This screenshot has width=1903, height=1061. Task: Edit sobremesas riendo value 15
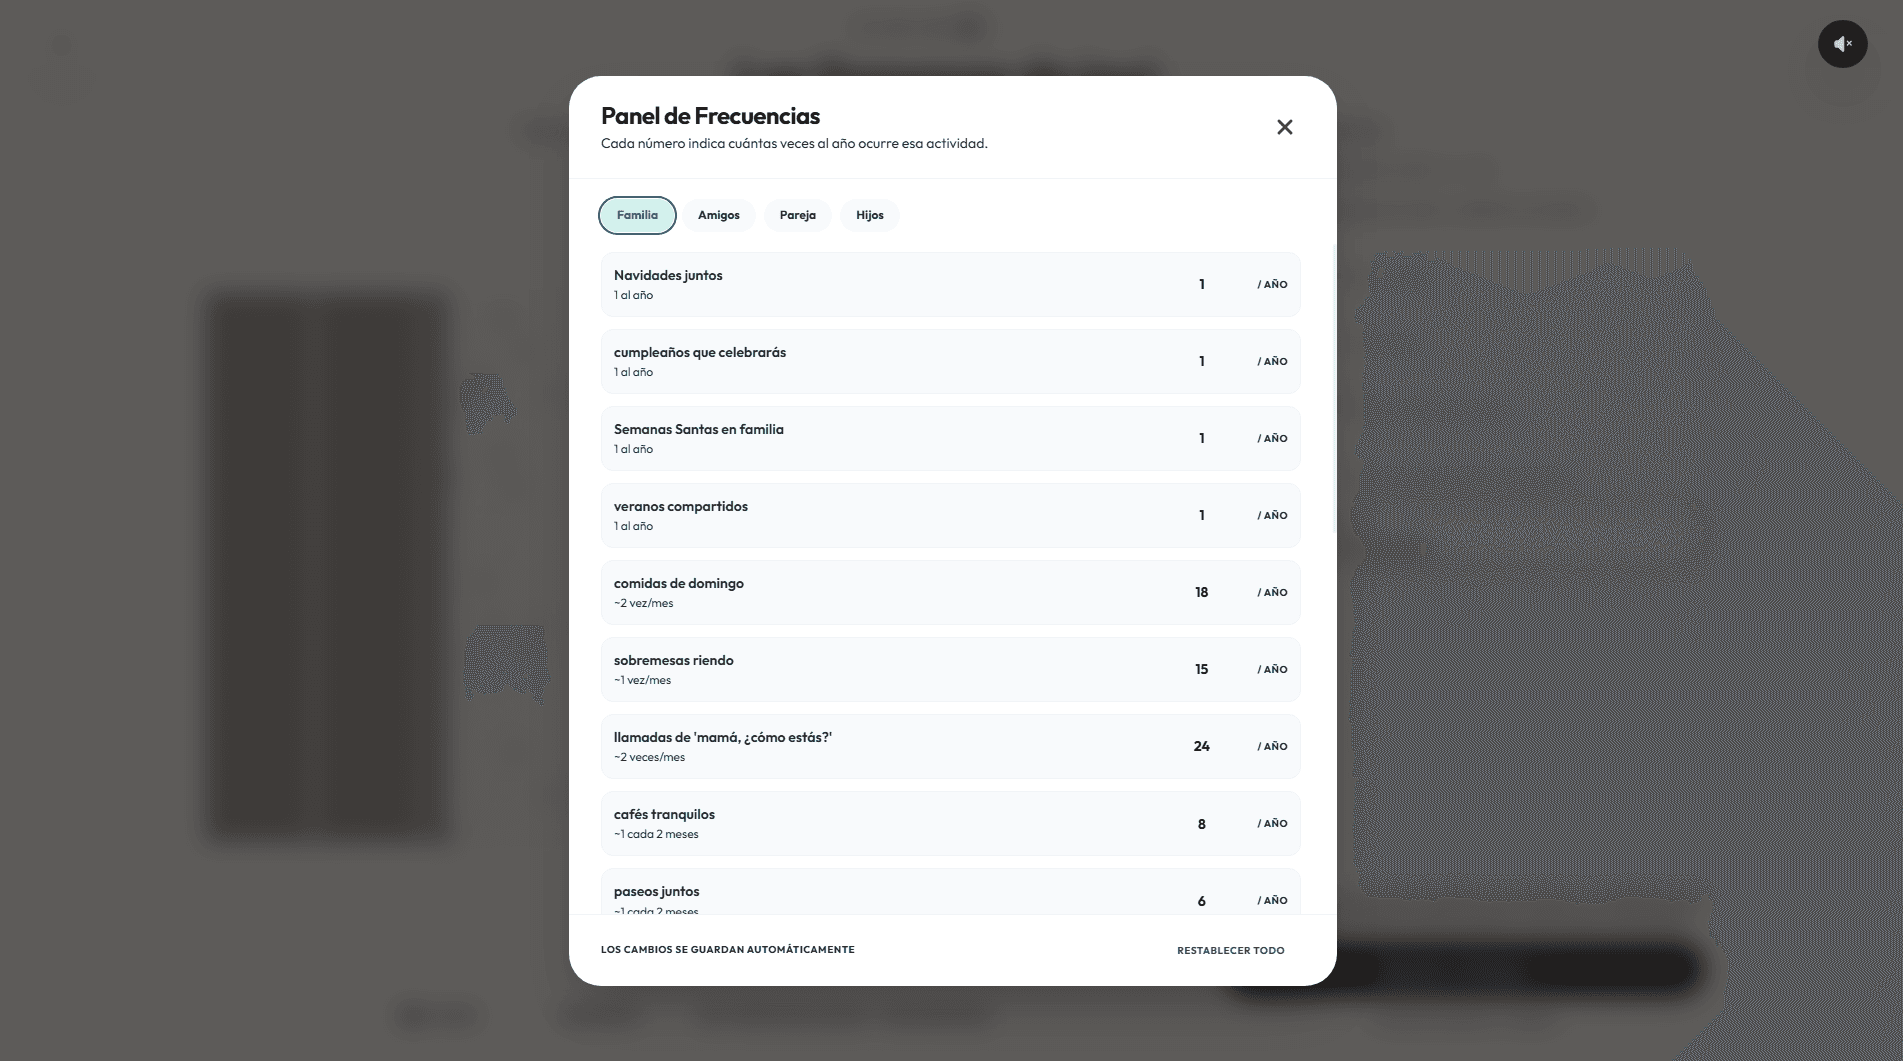coord(1202,669)
